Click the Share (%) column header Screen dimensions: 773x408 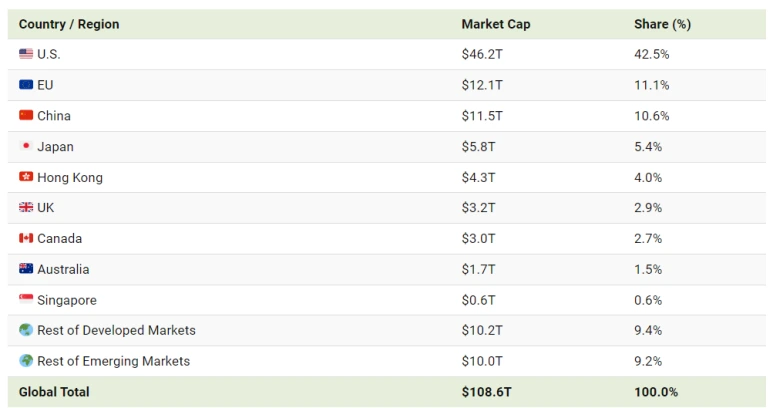(662, 24)
